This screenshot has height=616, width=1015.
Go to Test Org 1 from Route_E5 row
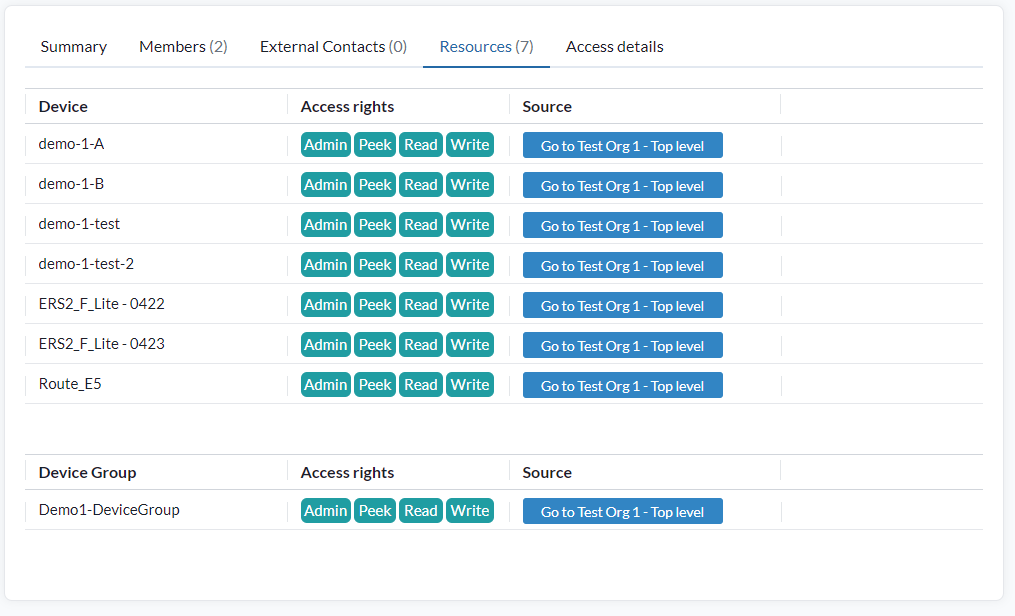tap(623, 386)
